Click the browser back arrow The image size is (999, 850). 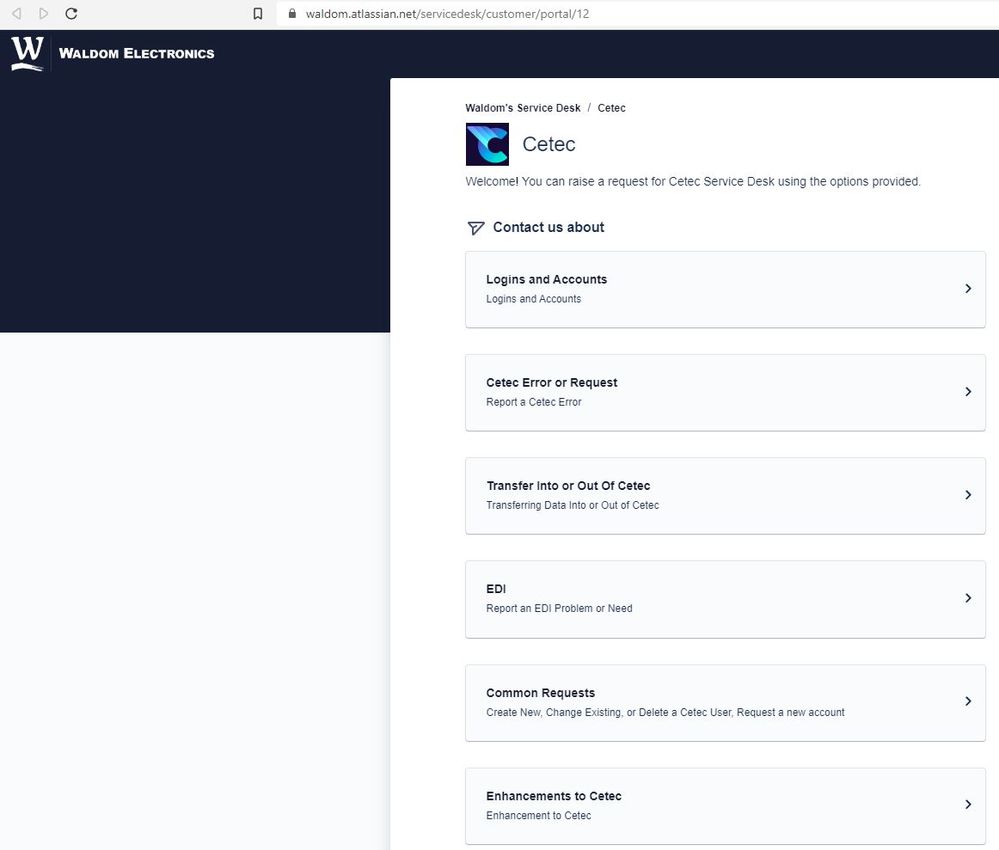click(15, 14)
